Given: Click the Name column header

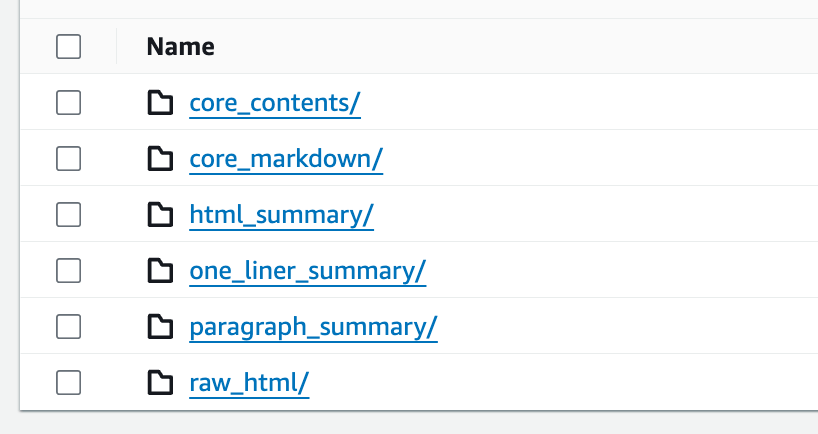Looking at the screenshot, I should pyautogui.click(x=180, y=46).
